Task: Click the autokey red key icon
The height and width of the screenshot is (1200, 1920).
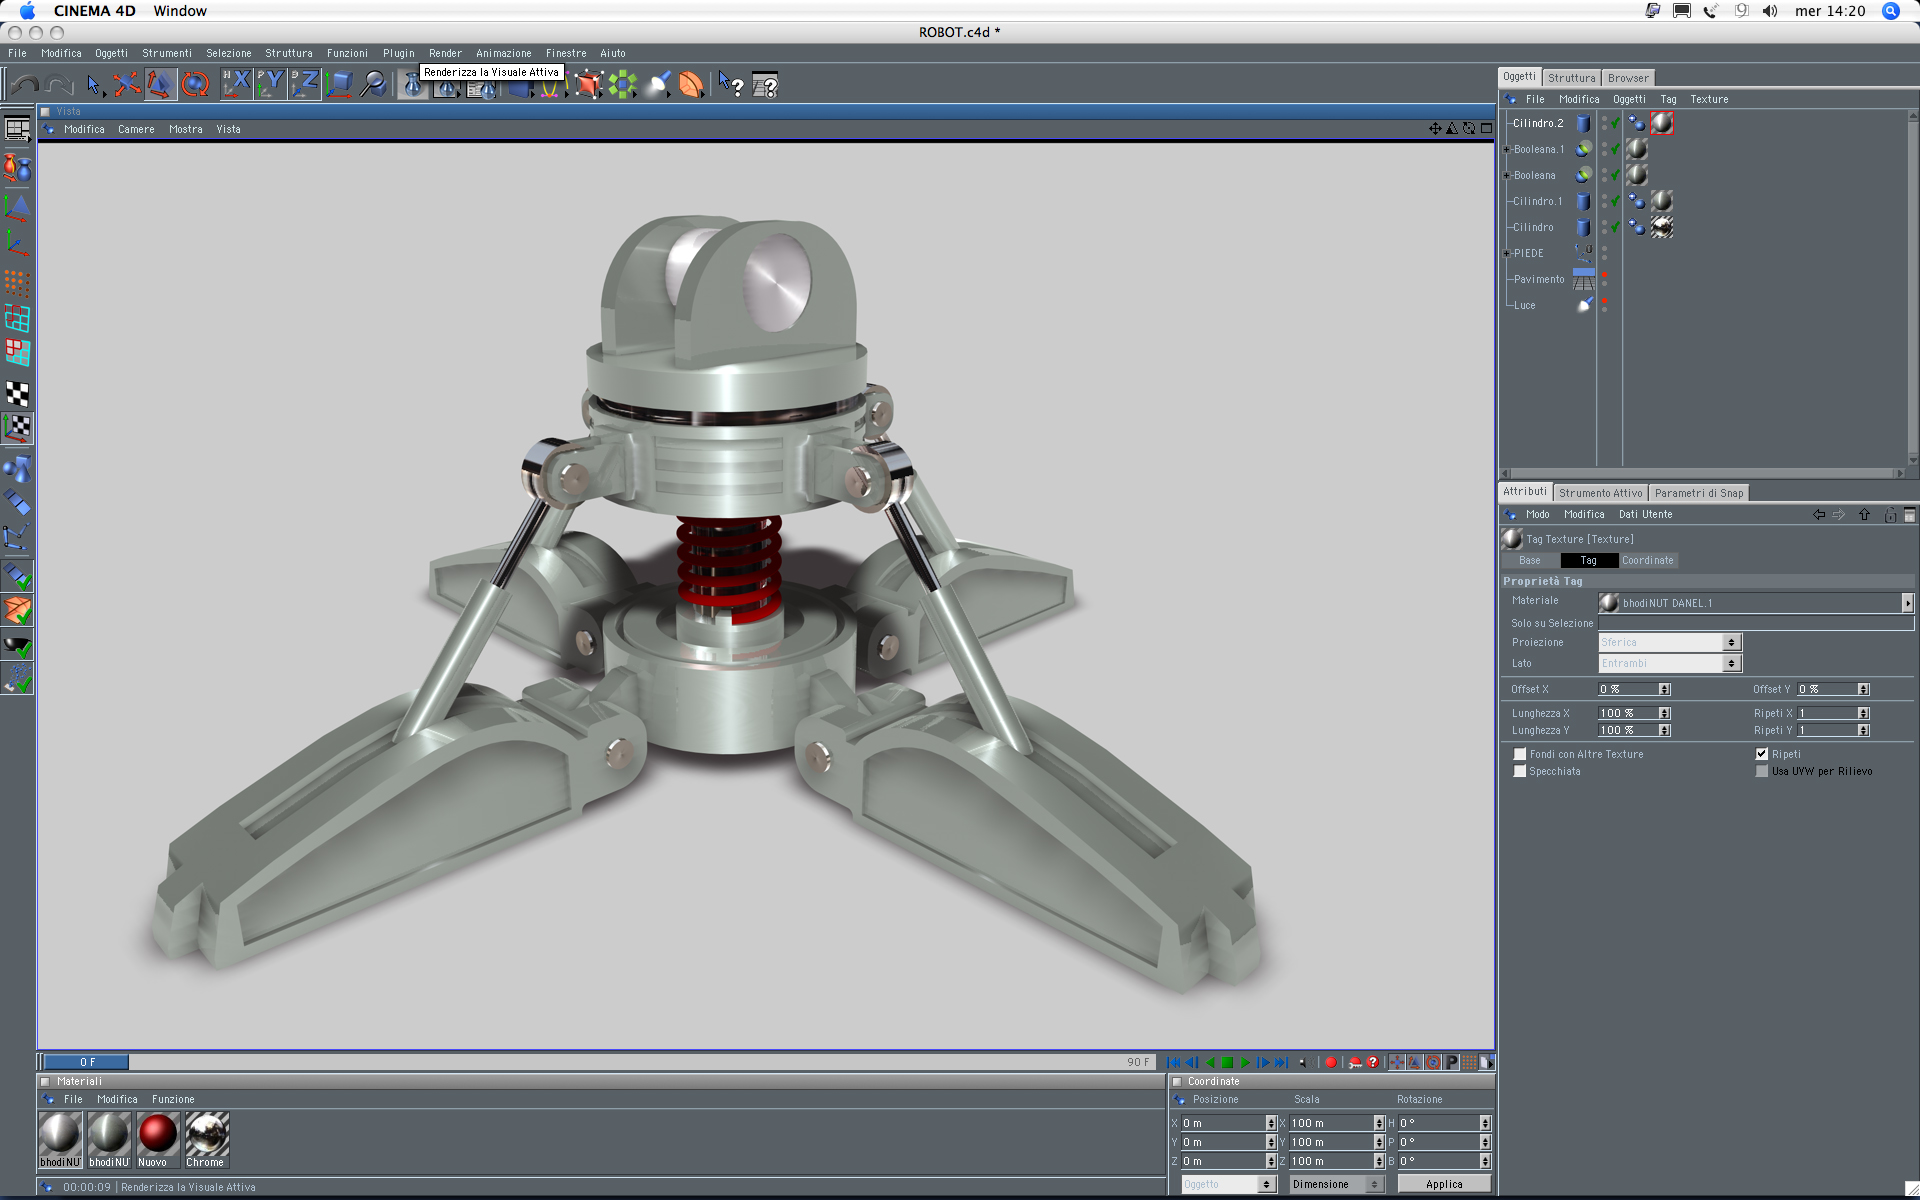Action: point(1355,1062)
